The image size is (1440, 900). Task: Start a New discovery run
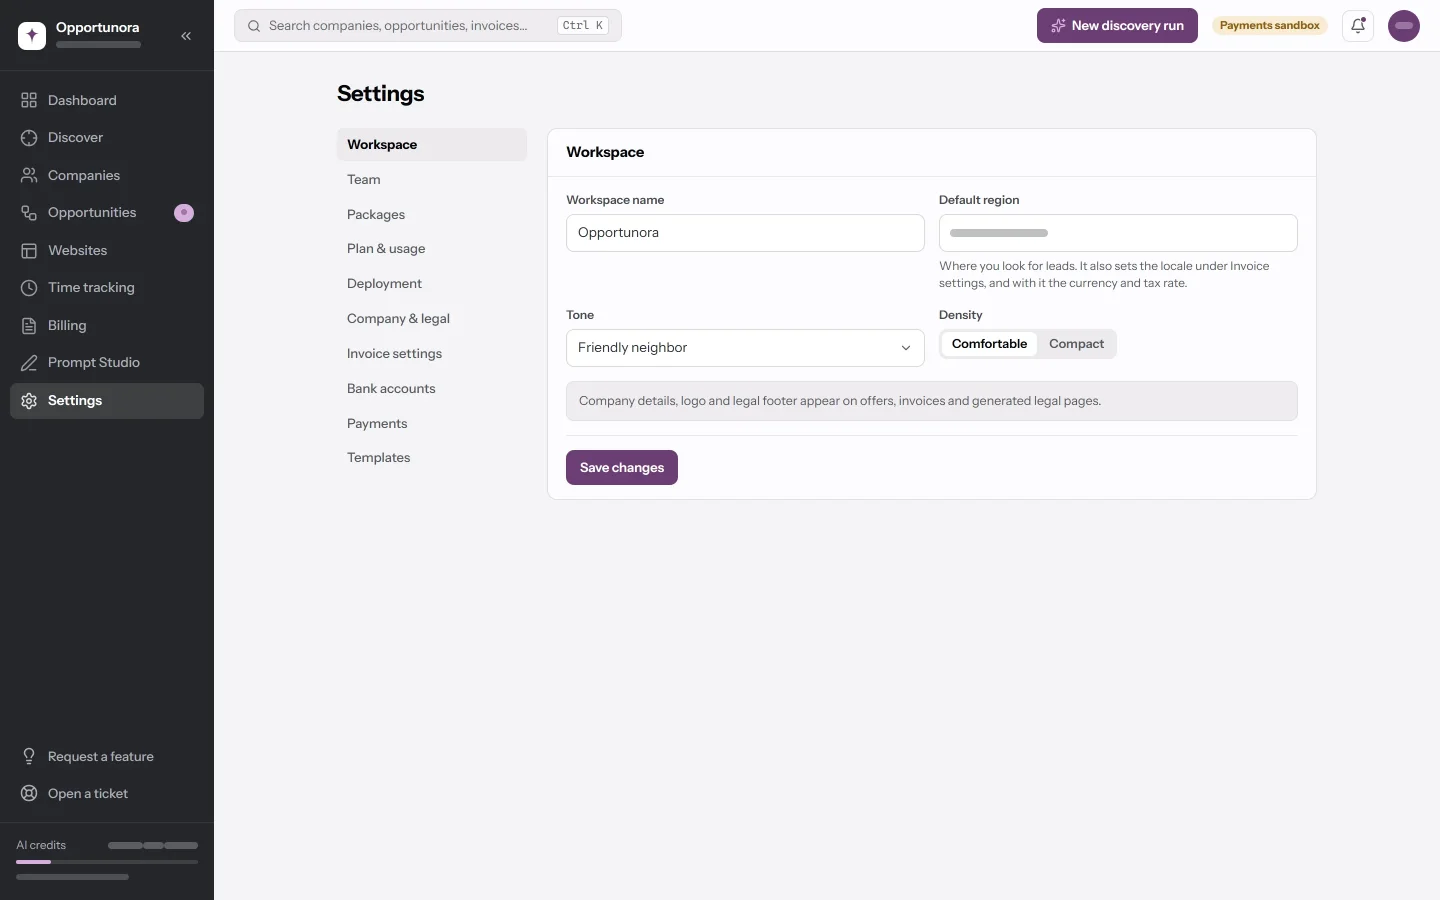1117,26
